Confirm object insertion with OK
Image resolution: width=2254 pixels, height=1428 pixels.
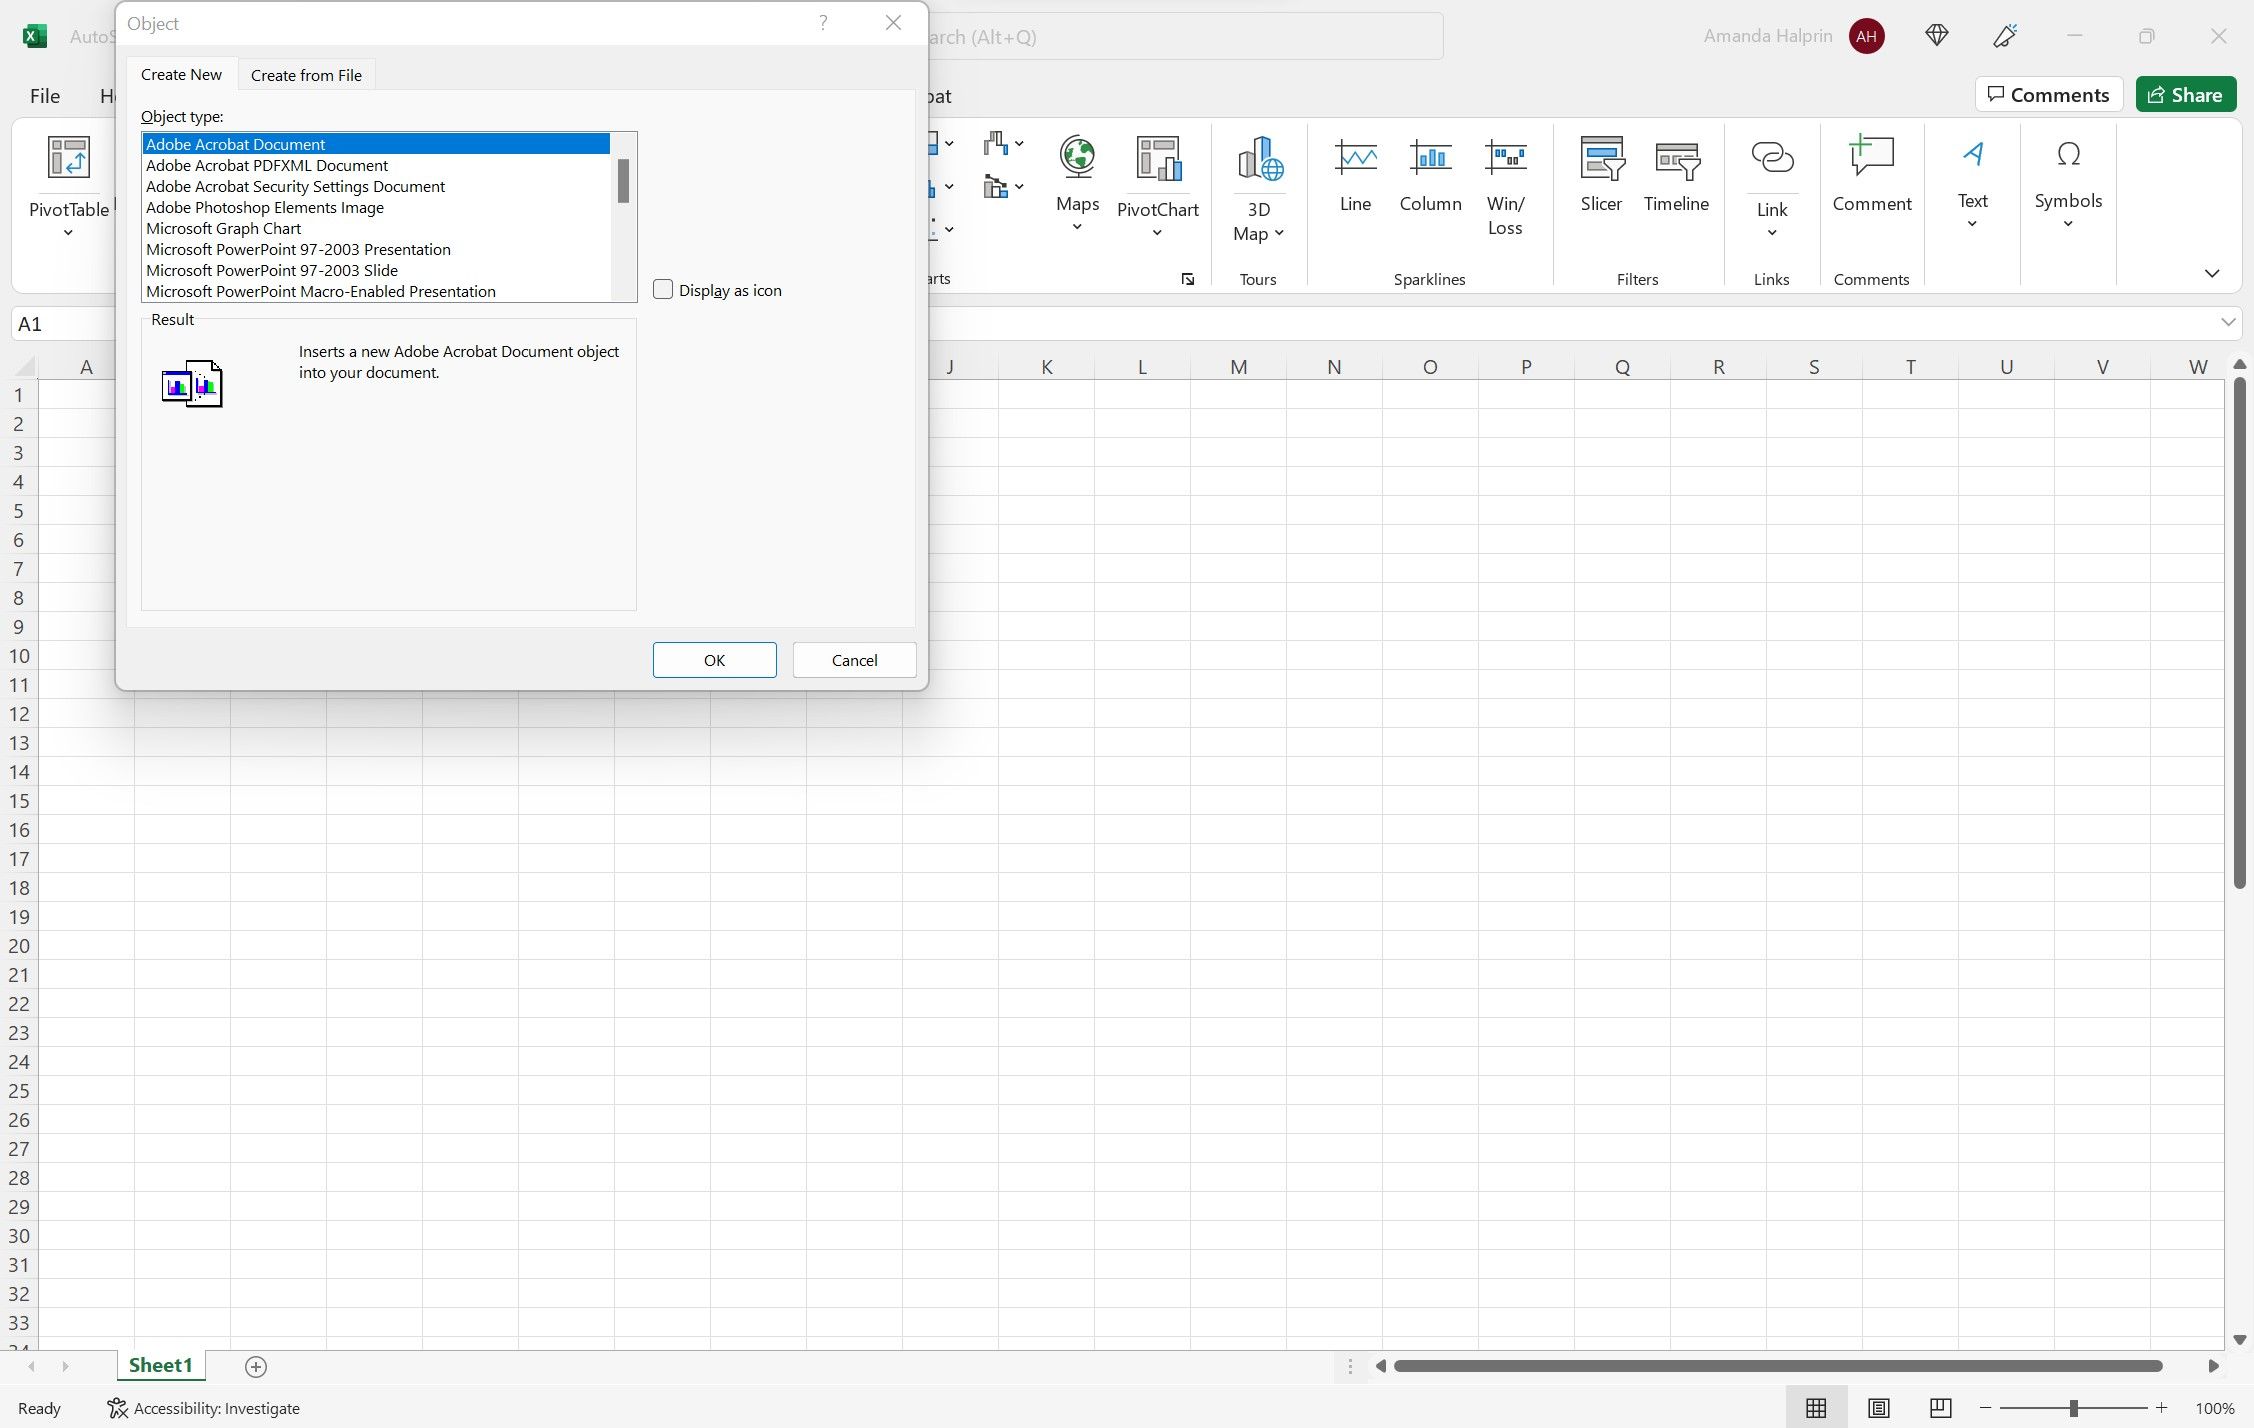(x=713, y=660)
